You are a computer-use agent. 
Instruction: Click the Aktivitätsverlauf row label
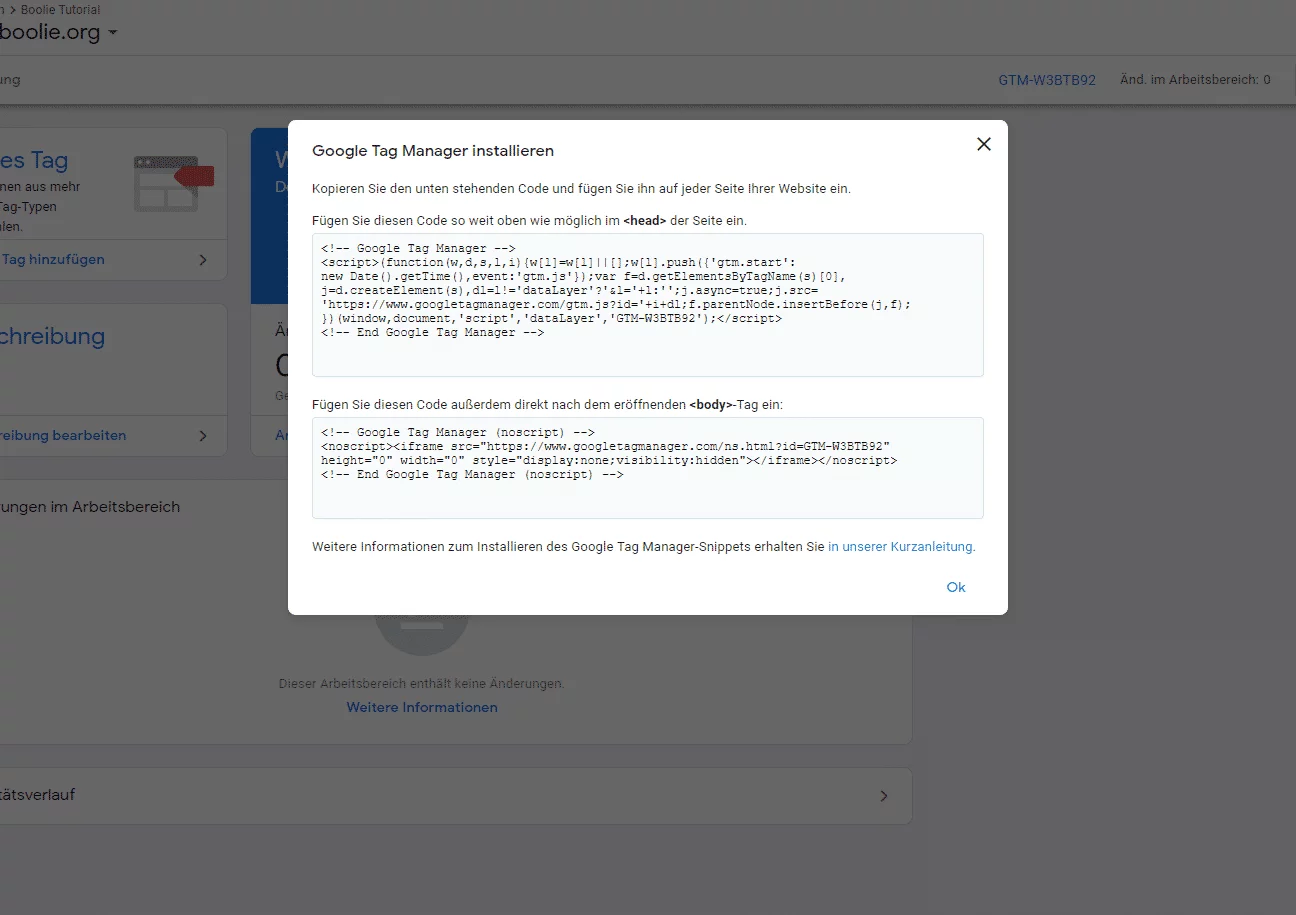coord(38,795)
